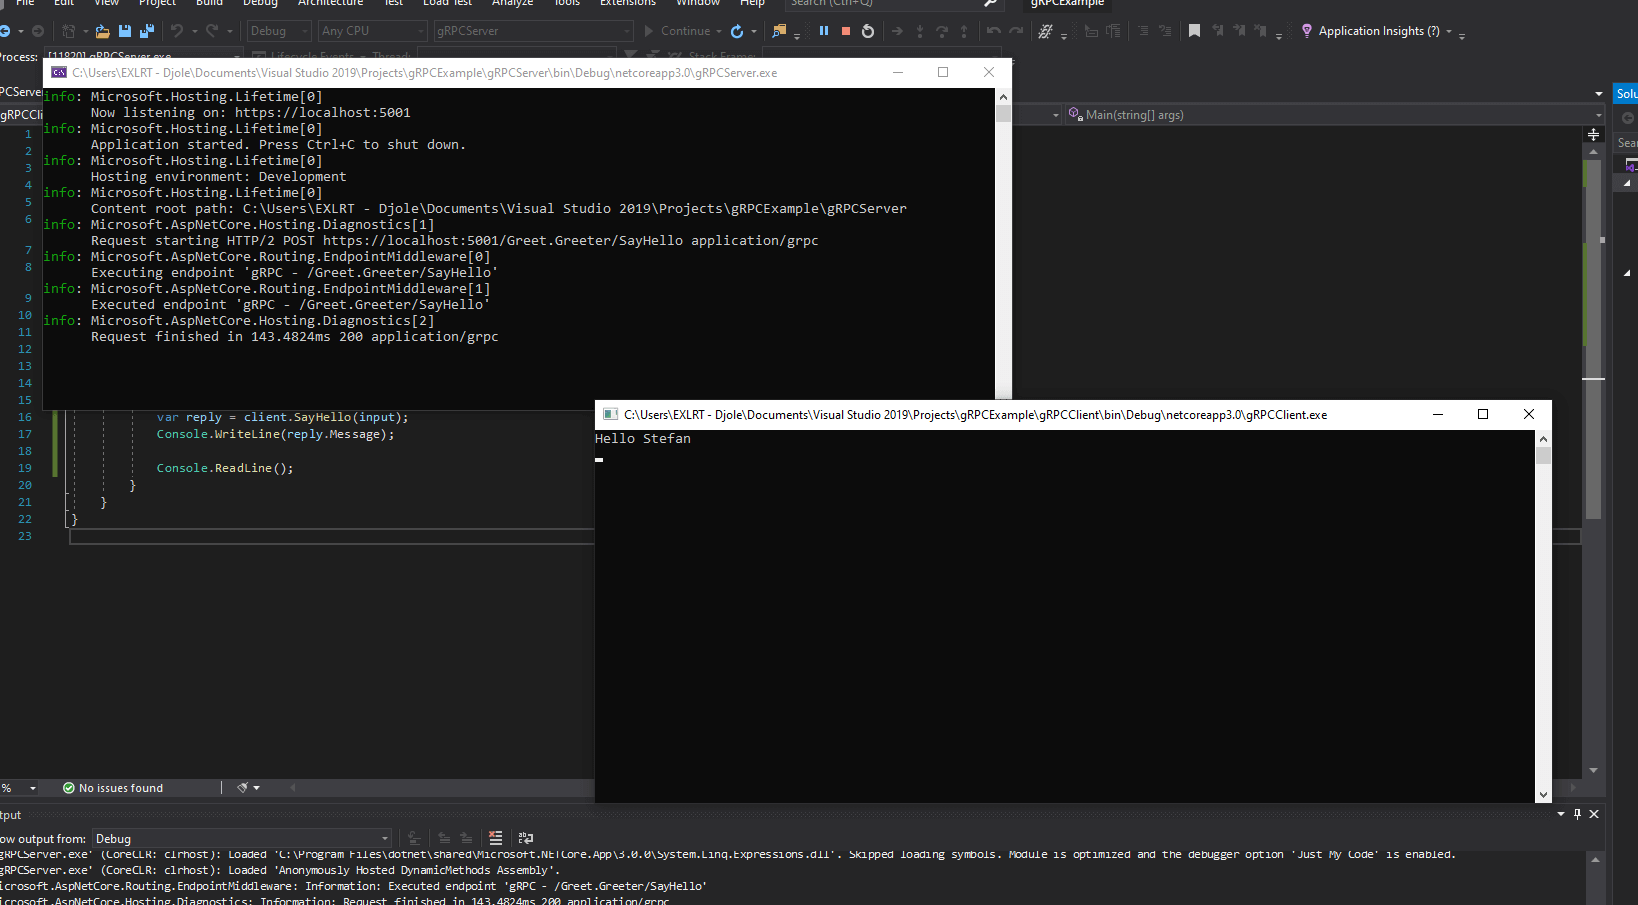The image size is (1638, 905).
Task: Click the No issues found indicator
Action: (113, 788)
